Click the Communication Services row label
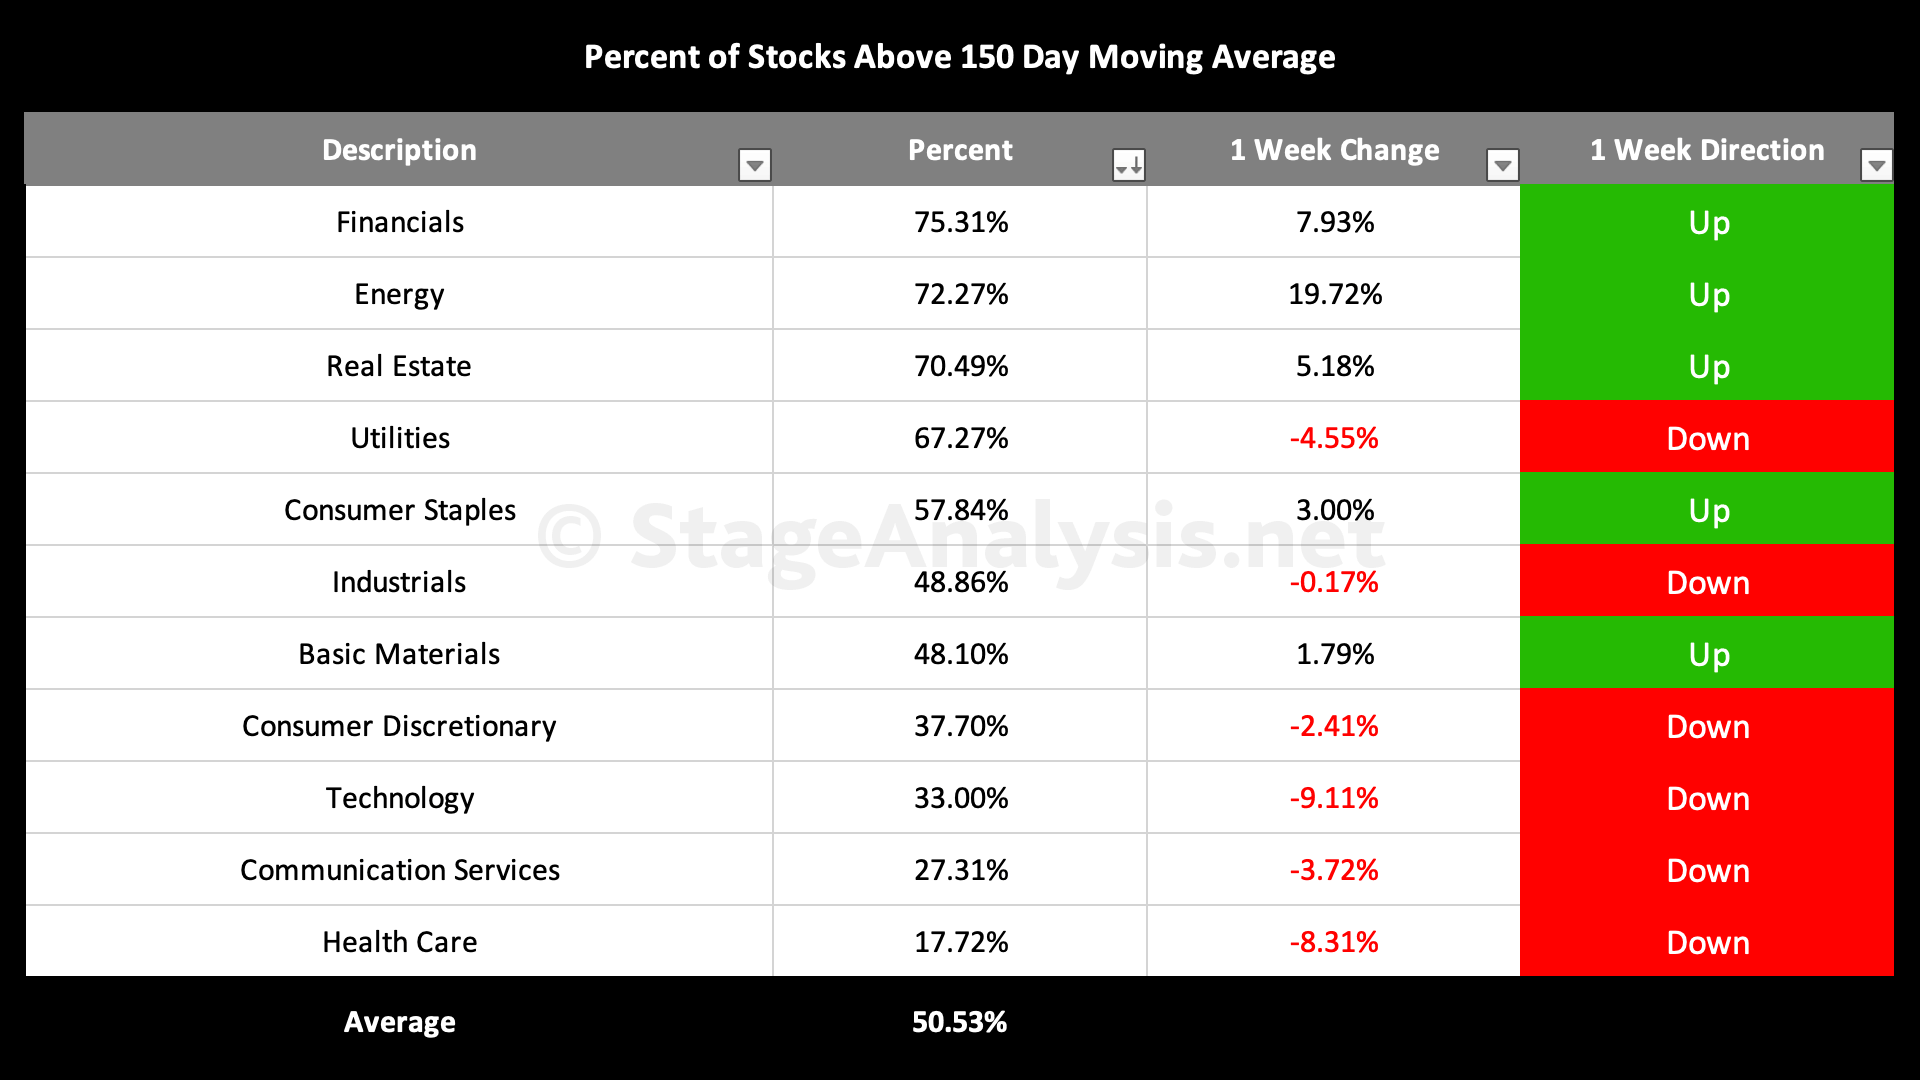 pyautogui.click(x=399, y=870)
